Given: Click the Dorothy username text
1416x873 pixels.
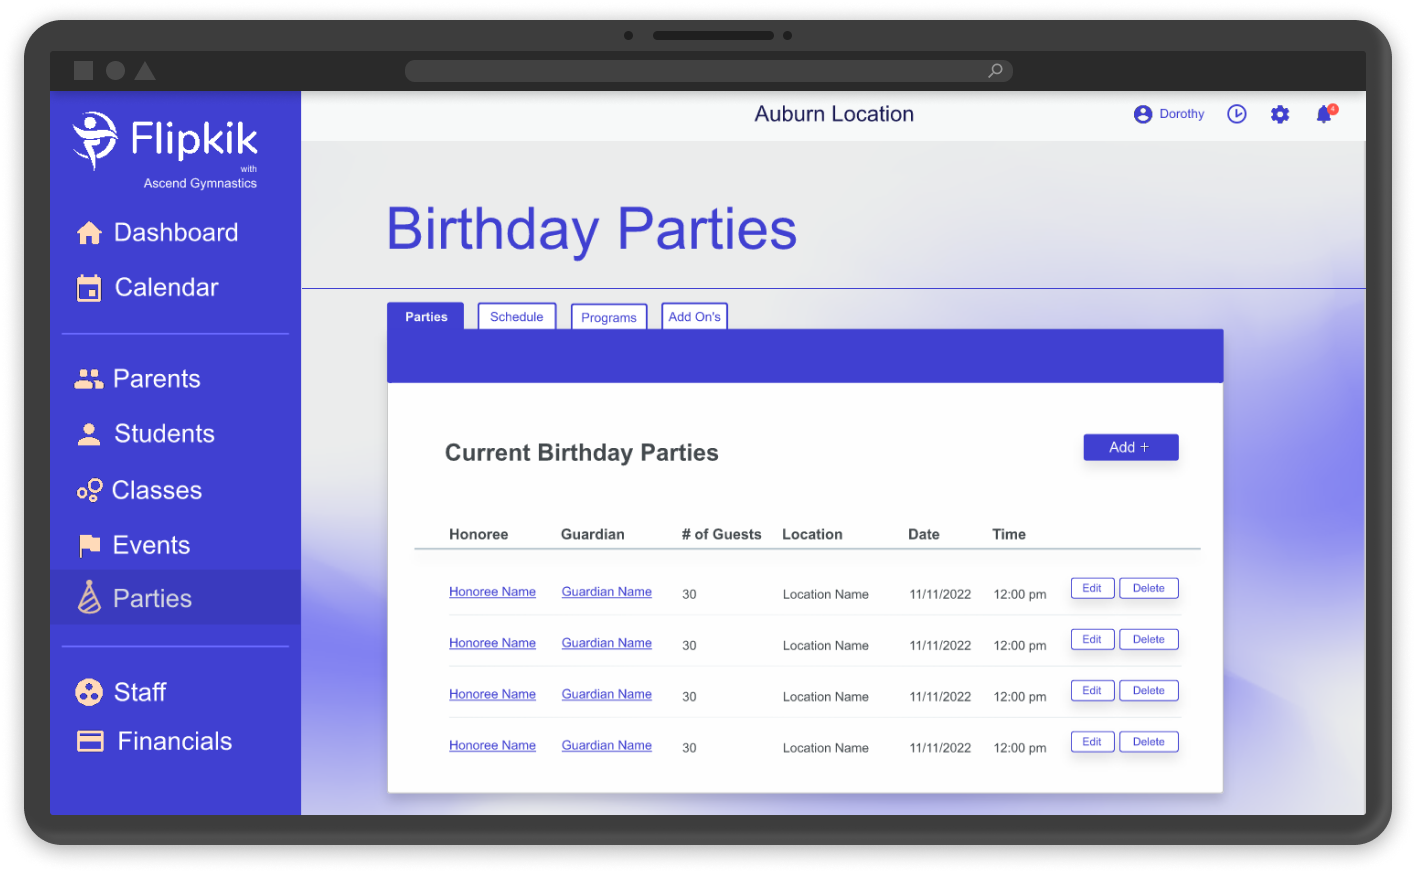Looking at the screenshot, I should (1182, 114).
